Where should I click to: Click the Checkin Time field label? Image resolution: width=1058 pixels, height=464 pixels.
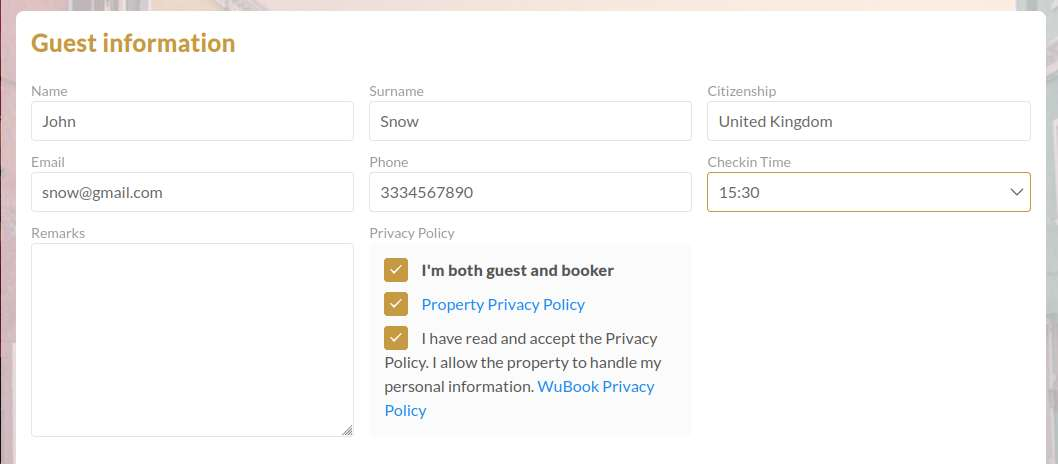click(x=749, y=162)
